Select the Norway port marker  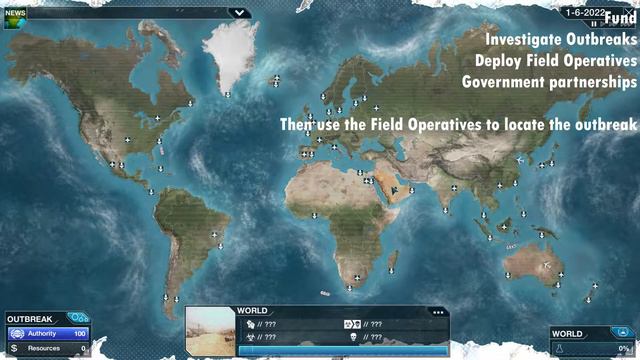(323, 97)
